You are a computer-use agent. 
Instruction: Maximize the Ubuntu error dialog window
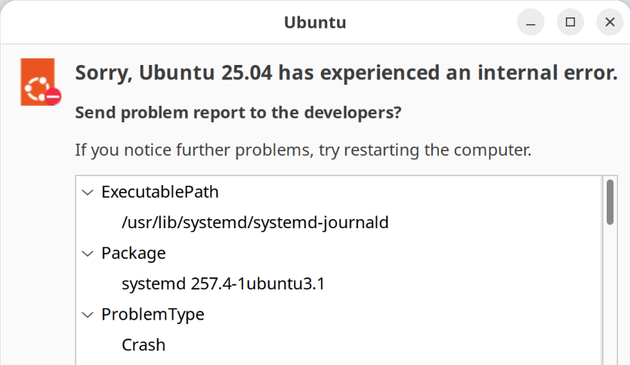point(570,22)
